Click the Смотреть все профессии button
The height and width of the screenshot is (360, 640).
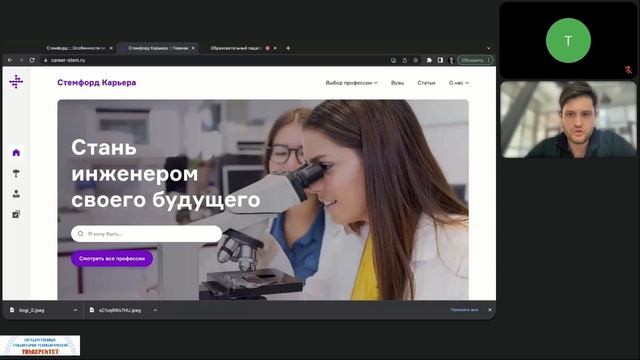coord(112,258)
